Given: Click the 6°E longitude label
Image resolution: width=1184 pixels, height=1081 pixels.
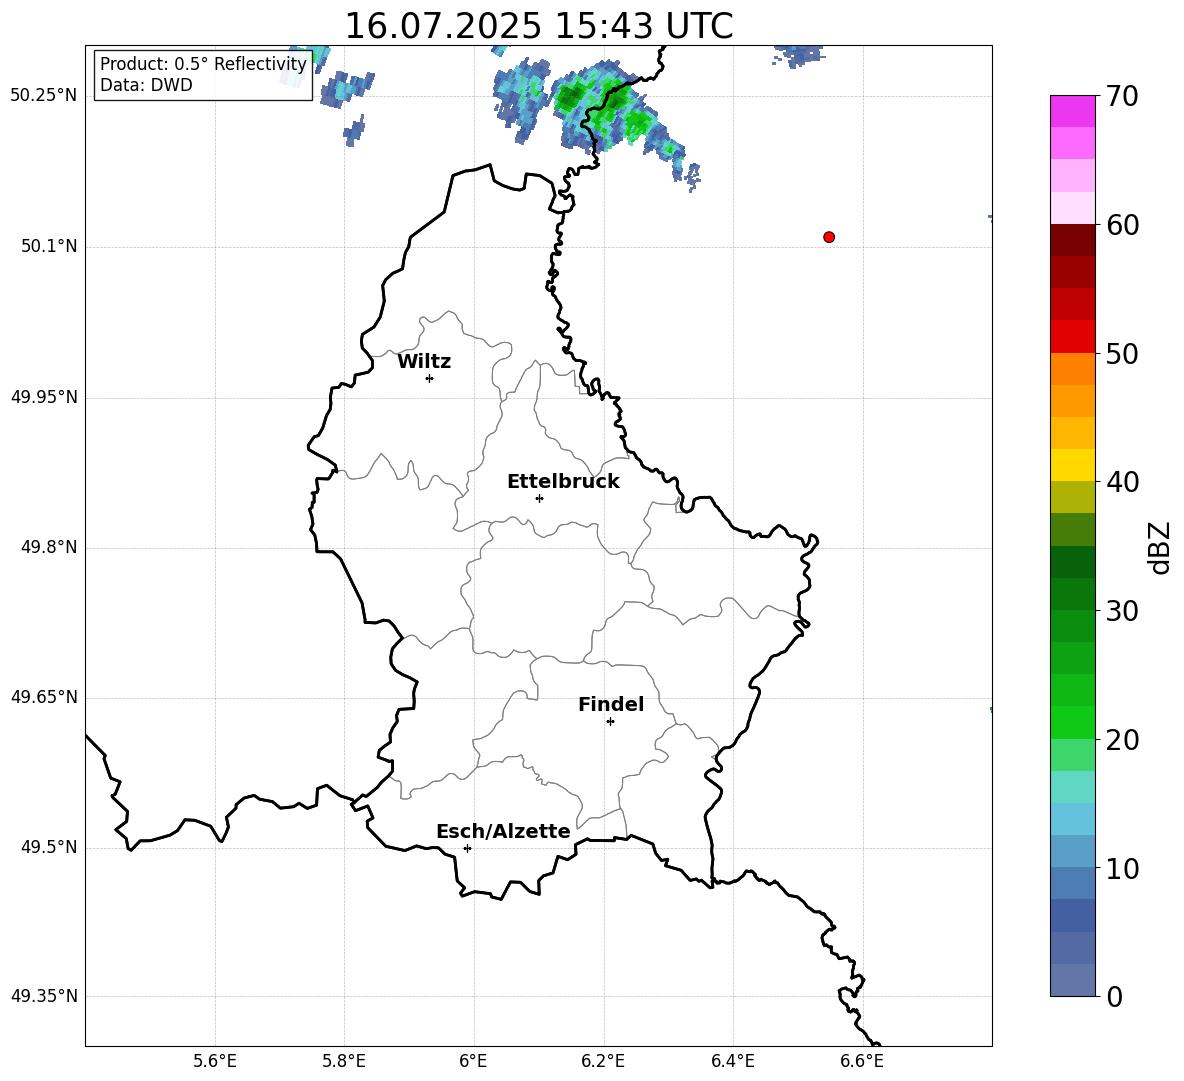Looking at the screenshot, I should pos(473,1061).
